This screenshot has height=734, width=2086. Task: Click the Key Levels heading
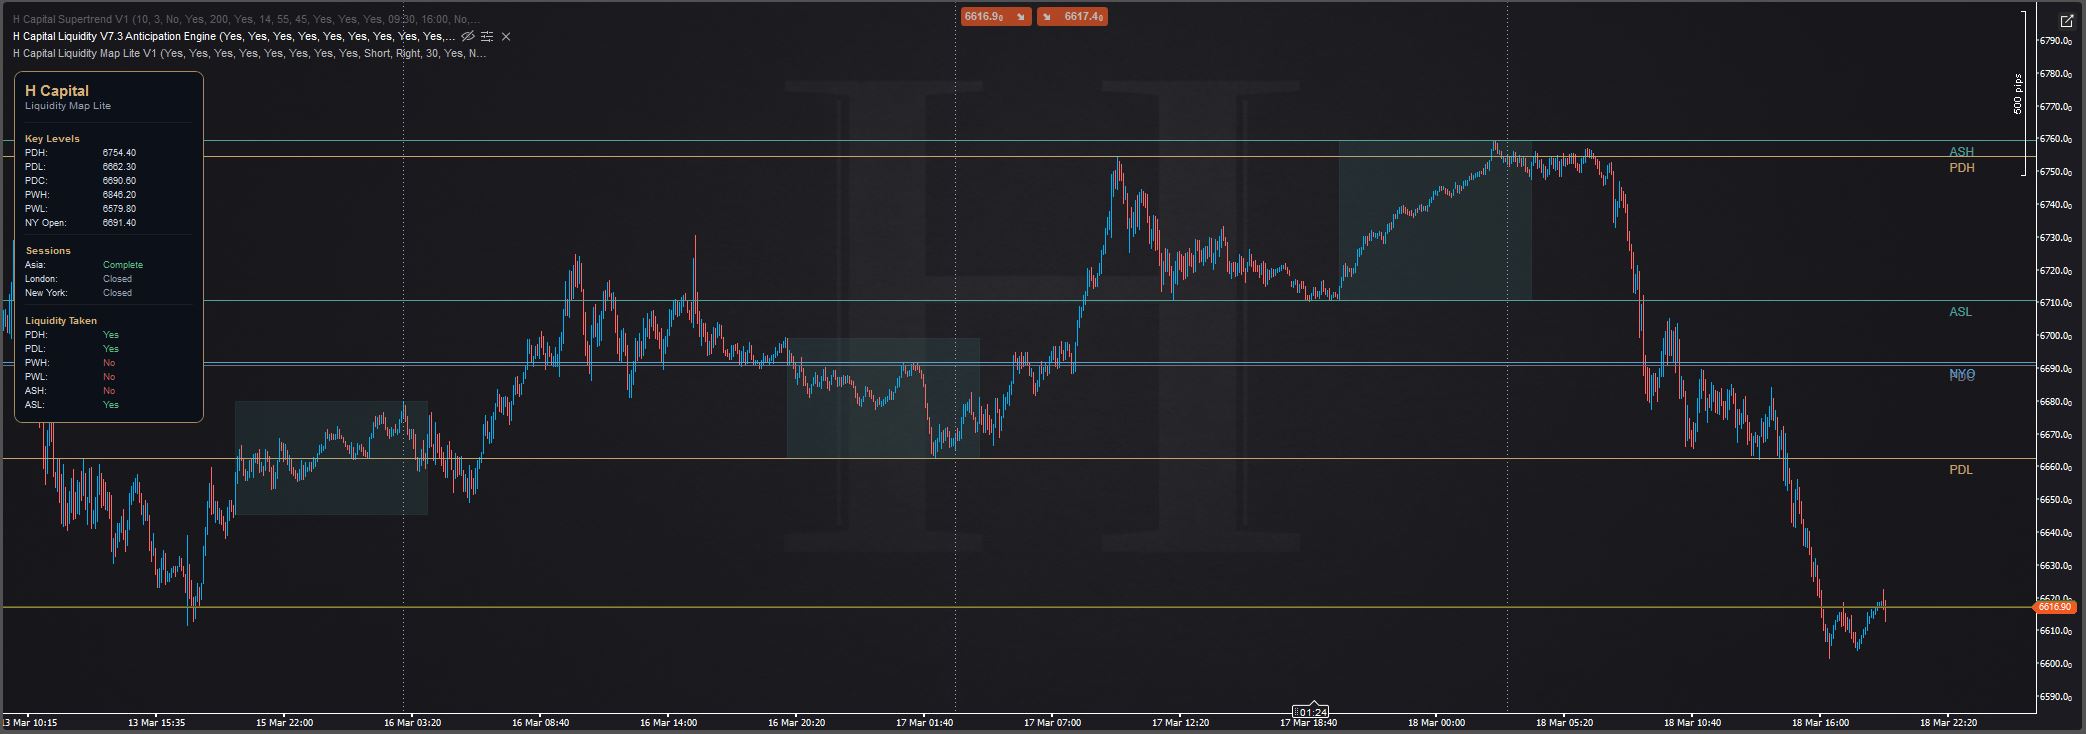[52, 139]
